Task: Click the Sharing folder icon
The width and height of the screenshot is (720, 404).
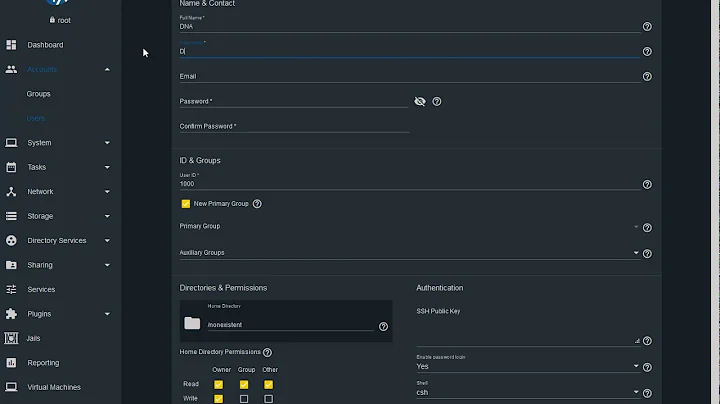Action: 11,265
